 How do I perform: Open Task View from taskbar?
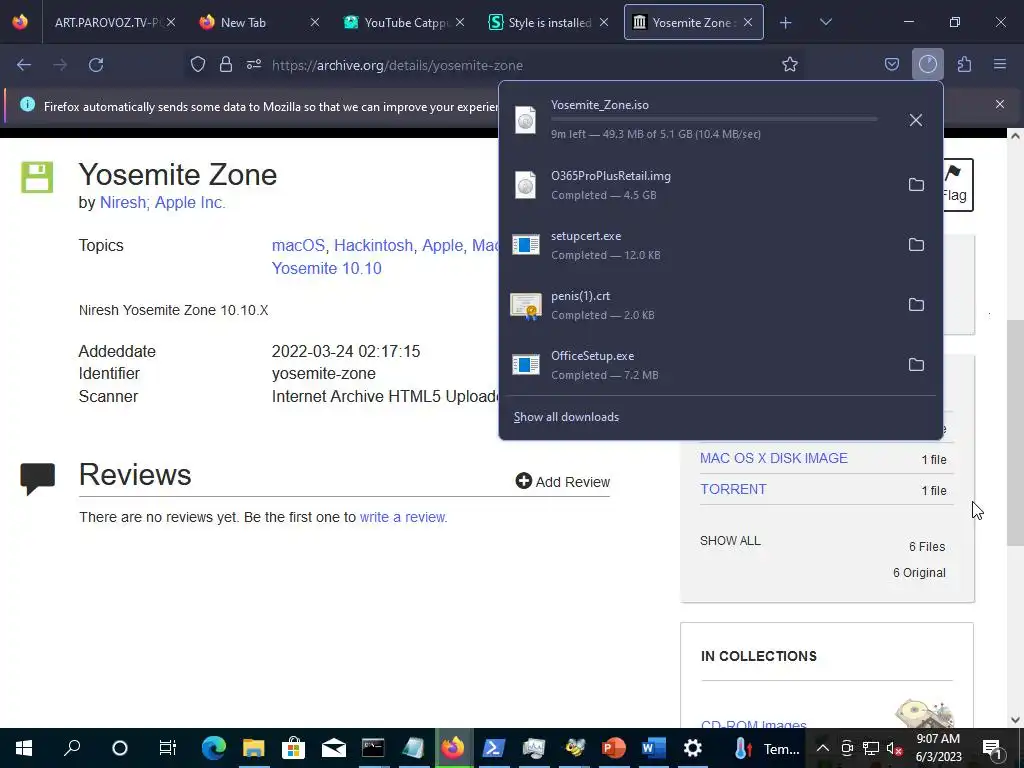tap(168, 748)
